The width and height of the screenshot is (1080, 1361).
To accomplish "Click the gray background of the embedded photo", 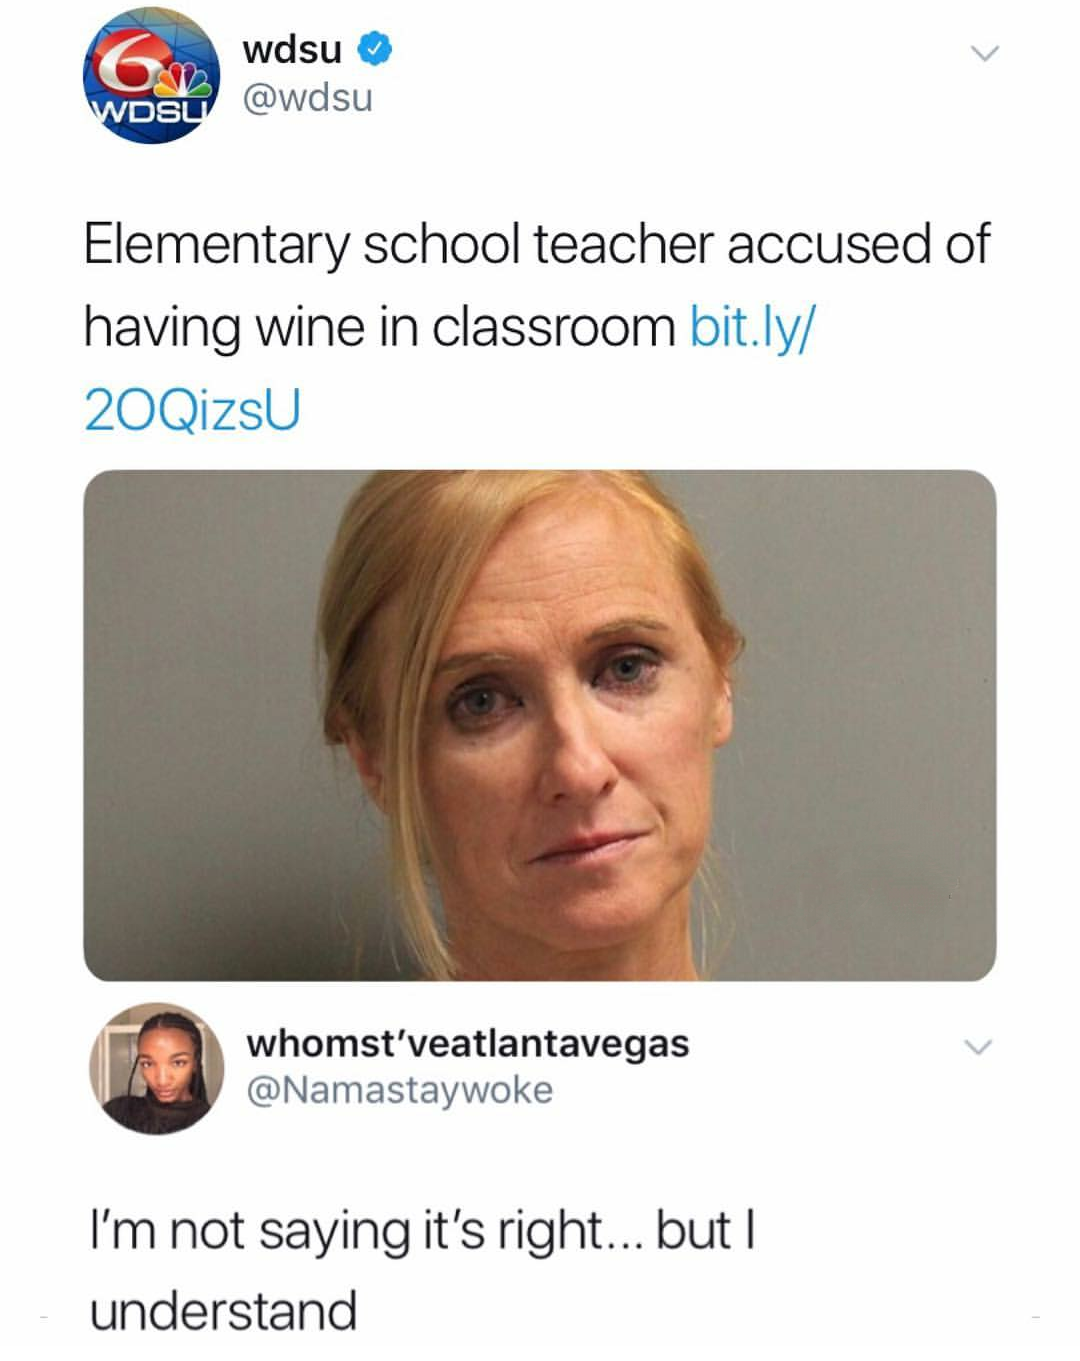I will coord(200,700).
